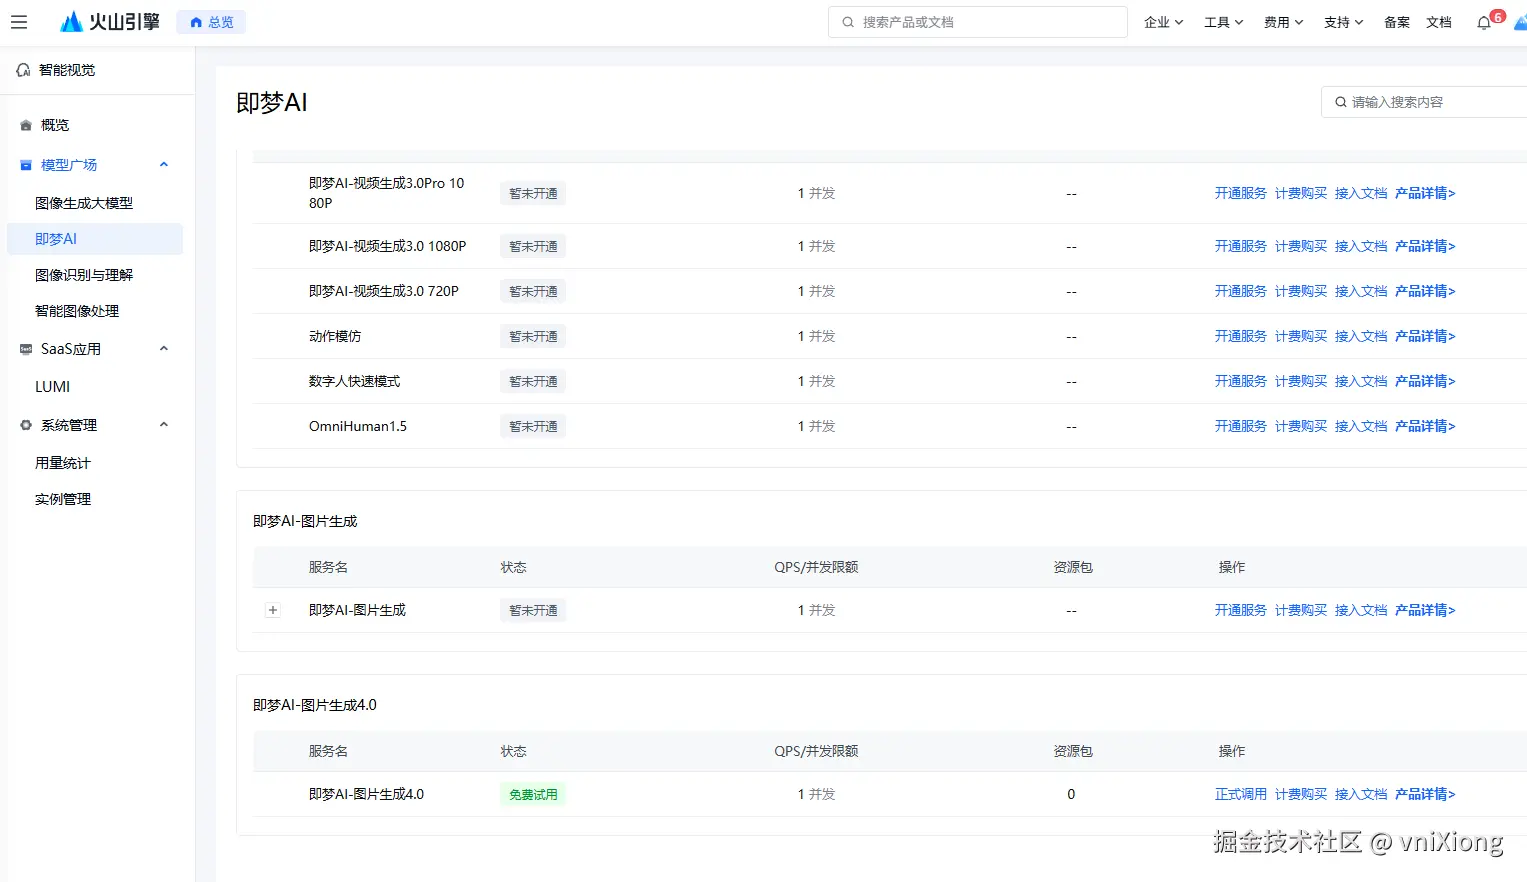Click 开通服务 for 数字人快速模式
This screenshot has height=882, width=1527.
pyautogui.click(x=1241, y=381)
